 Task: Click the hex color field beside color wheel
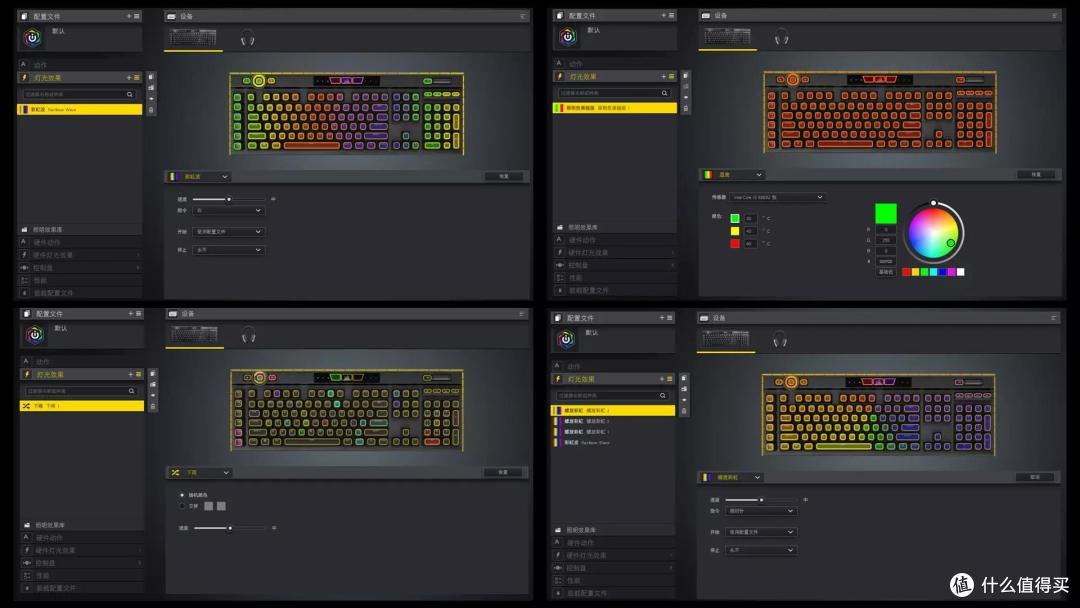[x=886, y=262]
